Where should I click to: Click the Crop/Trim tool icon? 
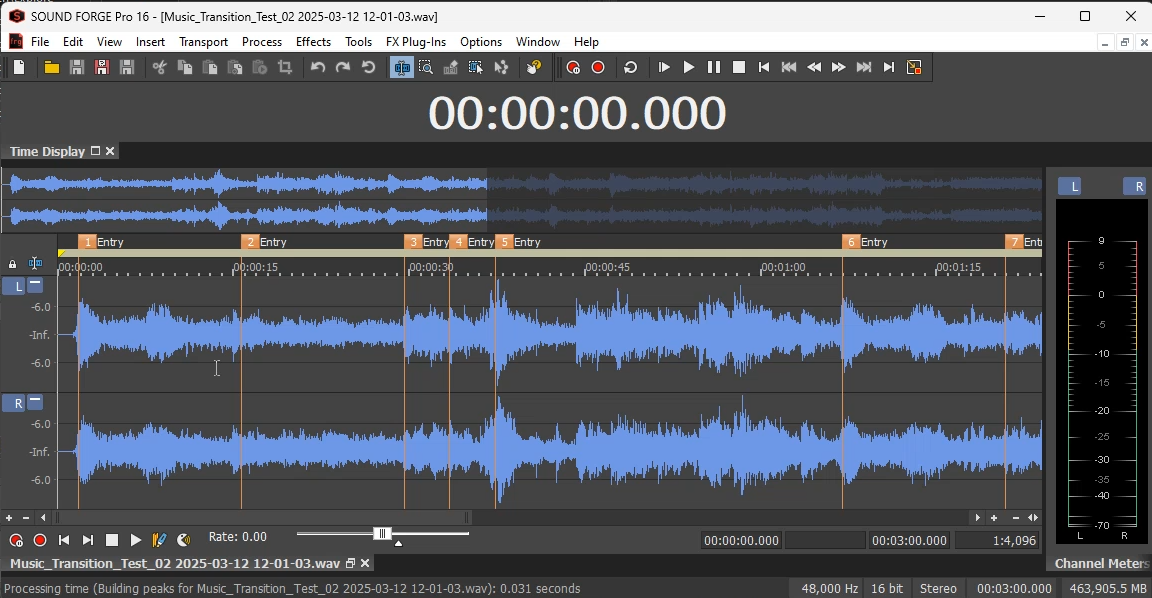point(284,68)
